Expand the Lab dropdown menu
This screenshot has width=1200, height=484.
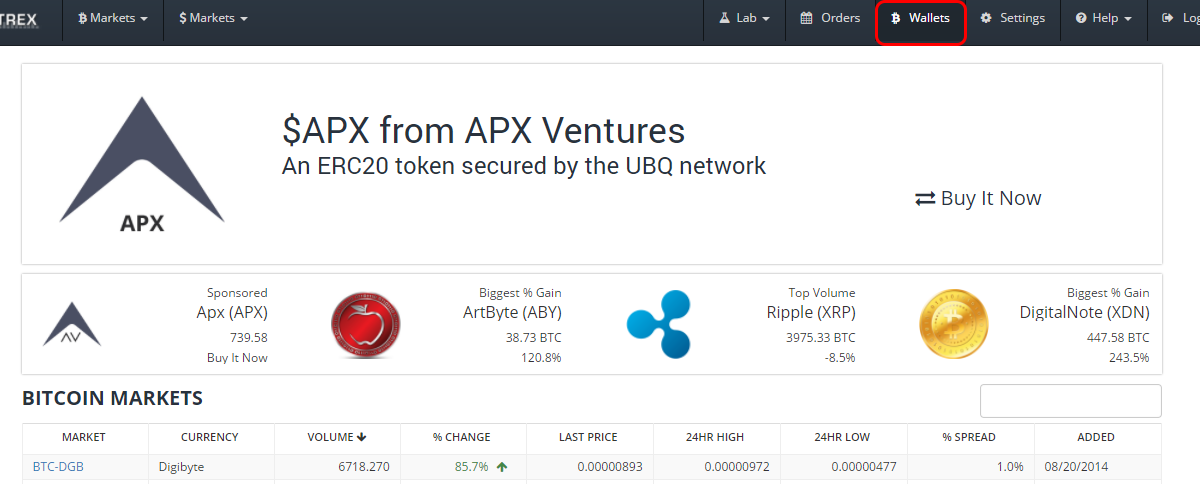coord(744,18)
